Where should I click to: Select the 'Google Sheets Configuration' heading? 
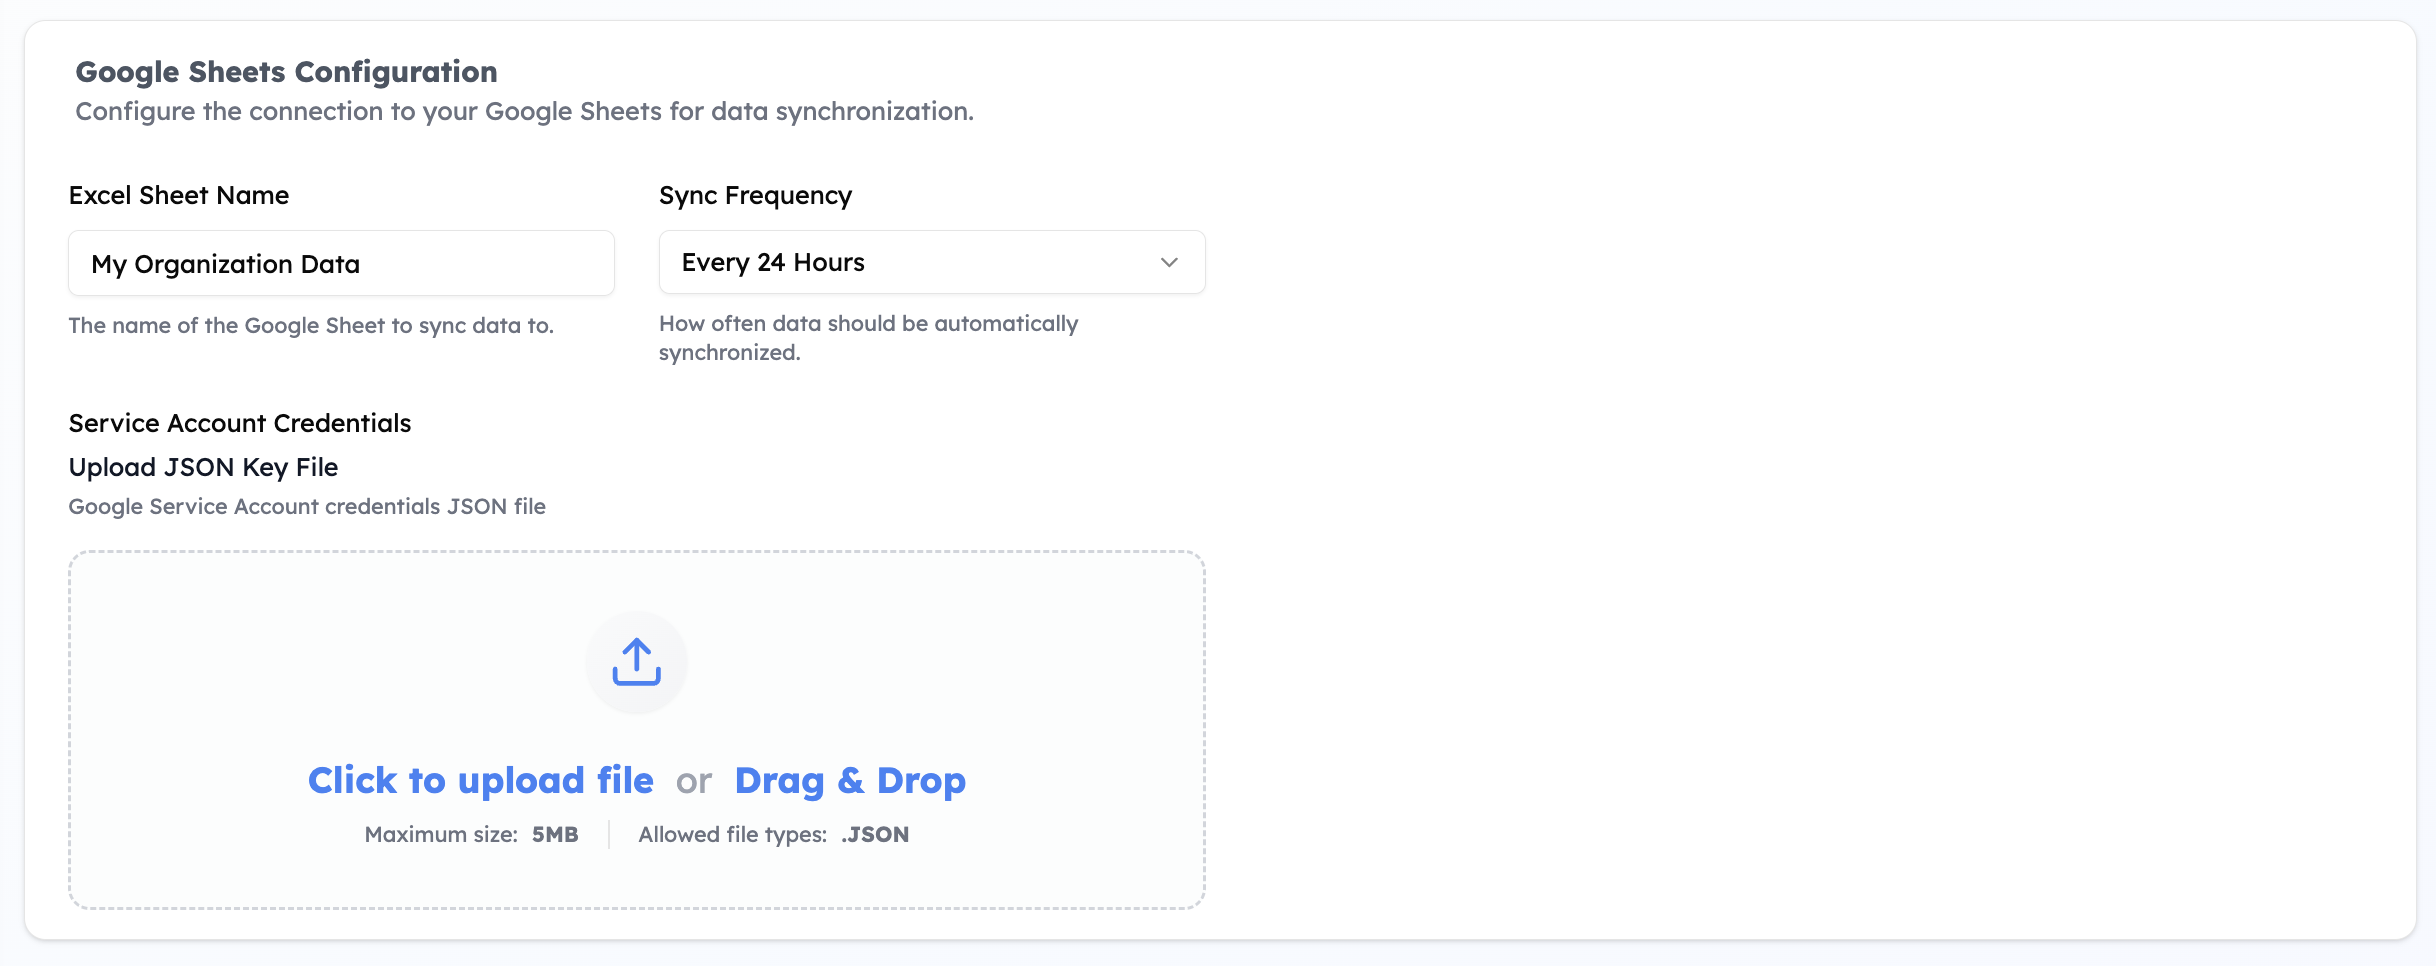tap(286, 72)
